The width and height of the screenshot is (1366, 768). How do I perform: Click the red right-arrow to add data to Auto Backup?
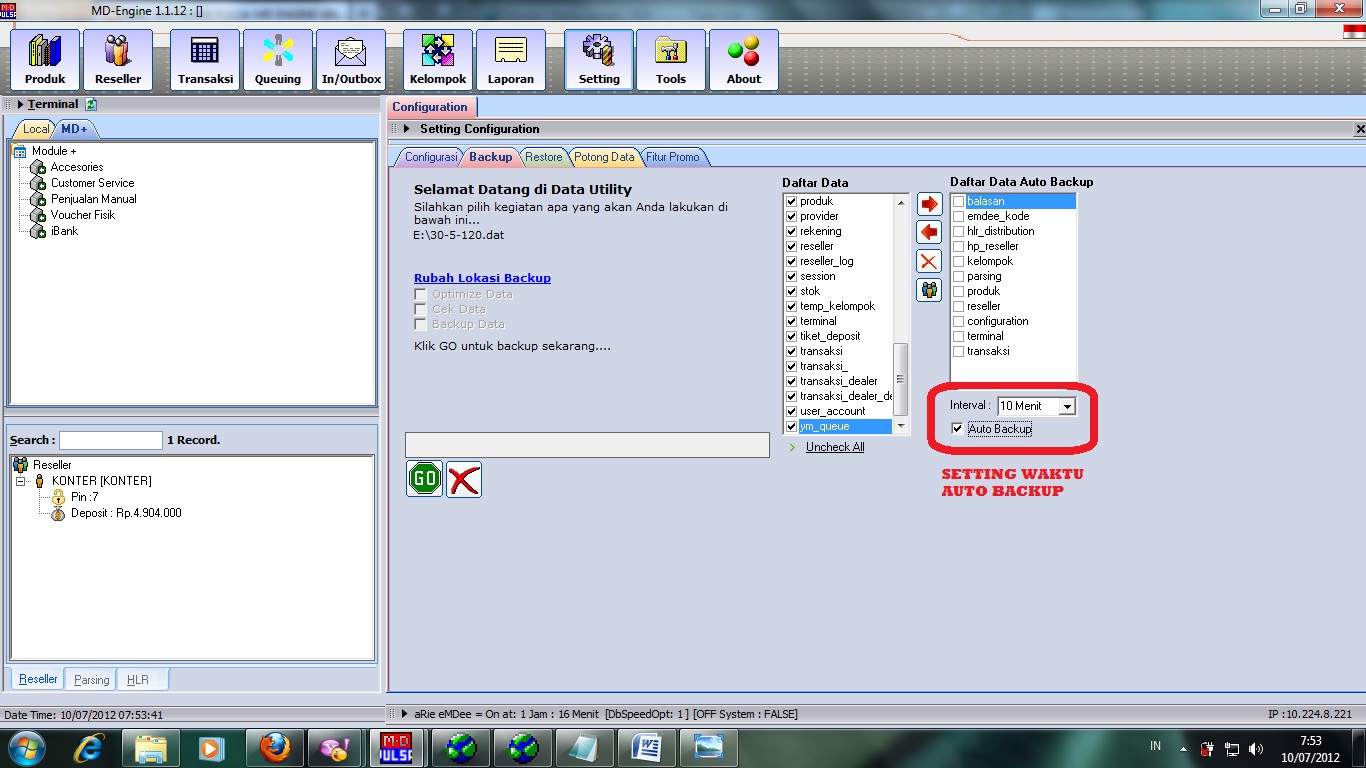[x=928, y=202]
